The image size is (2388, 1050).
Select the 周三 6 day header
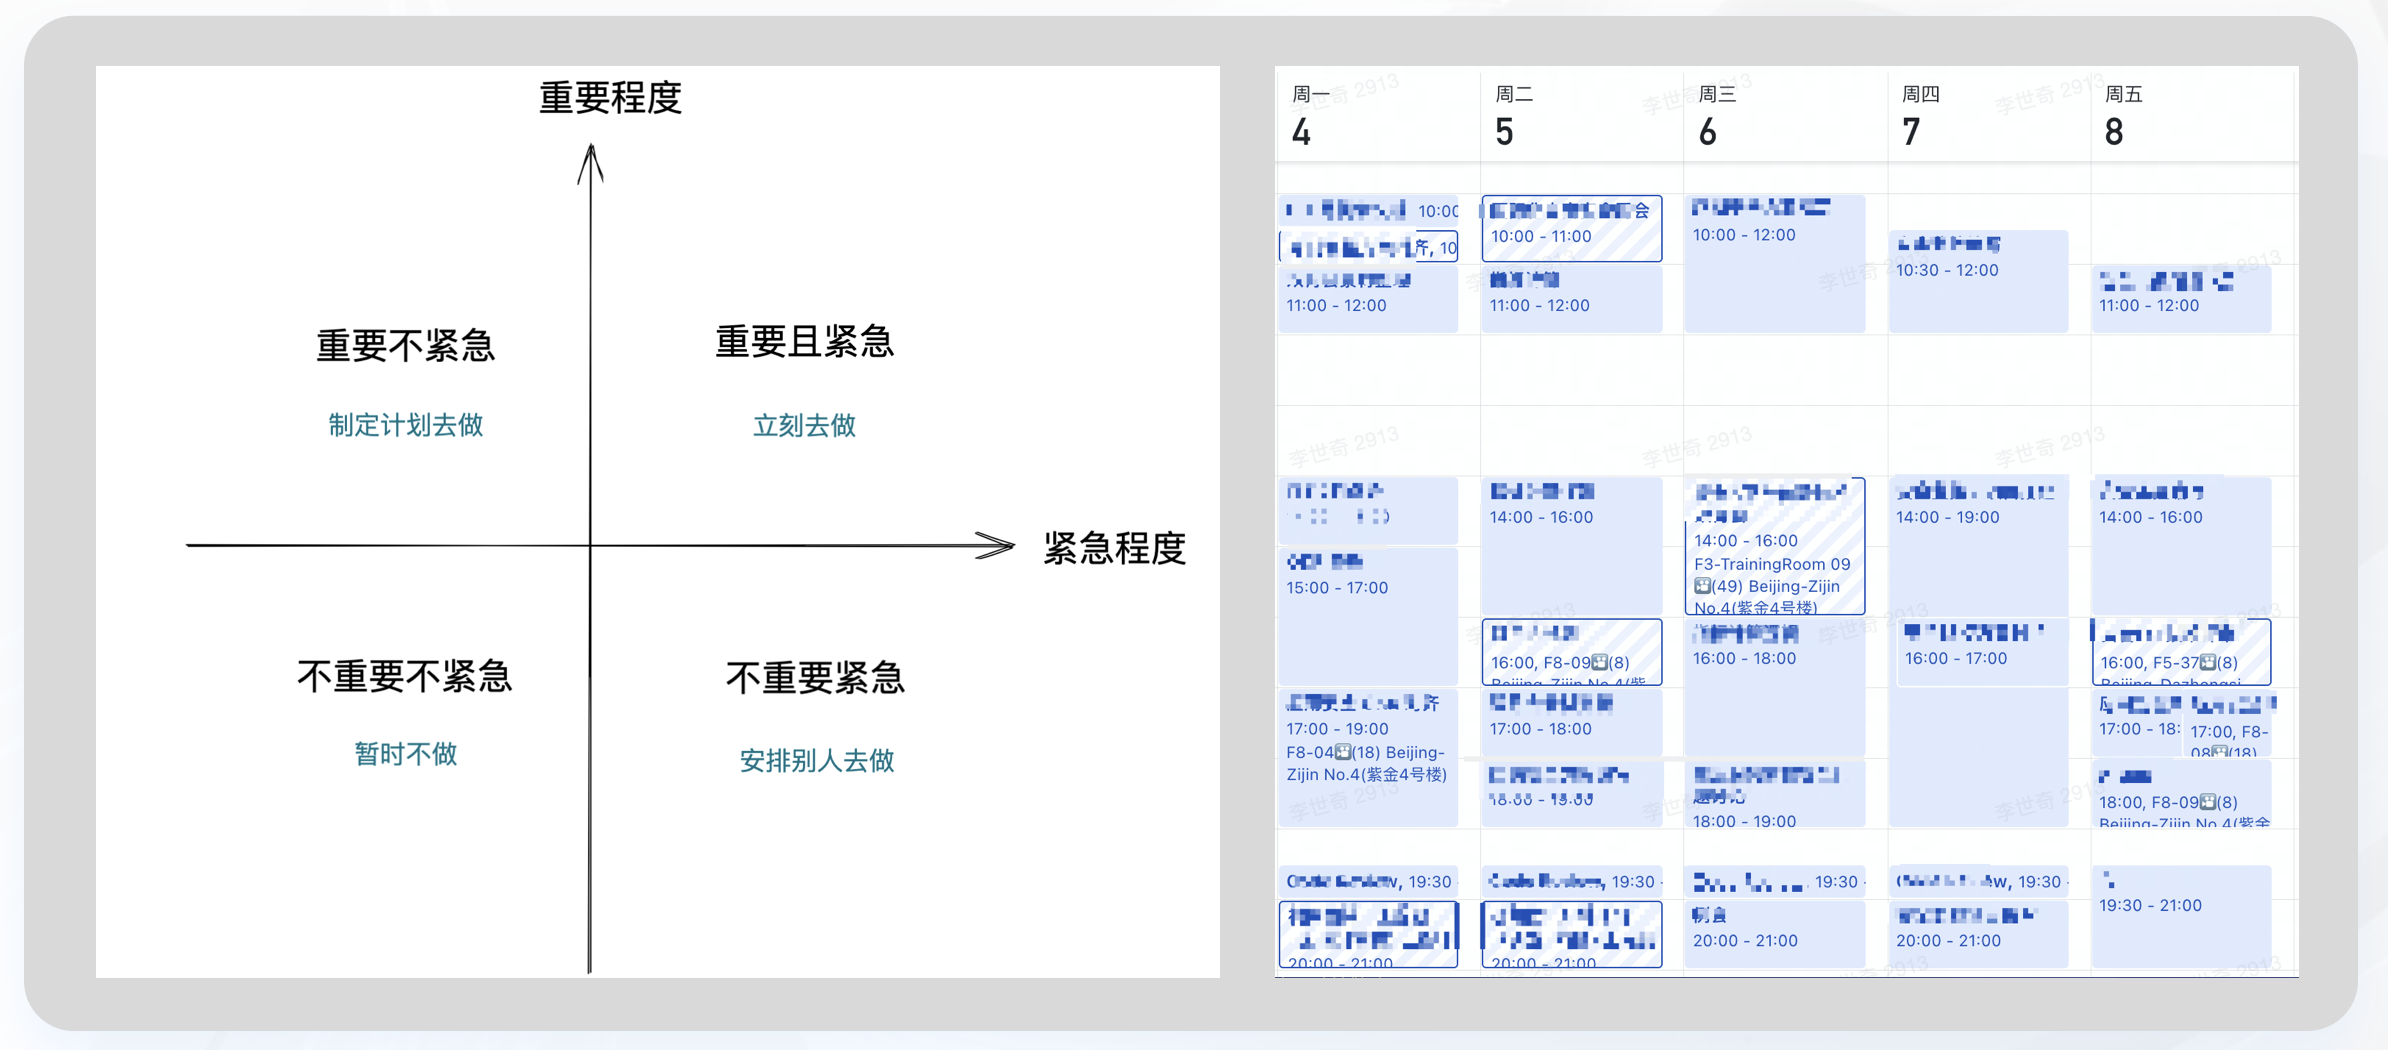click(x=1717, y=116)
